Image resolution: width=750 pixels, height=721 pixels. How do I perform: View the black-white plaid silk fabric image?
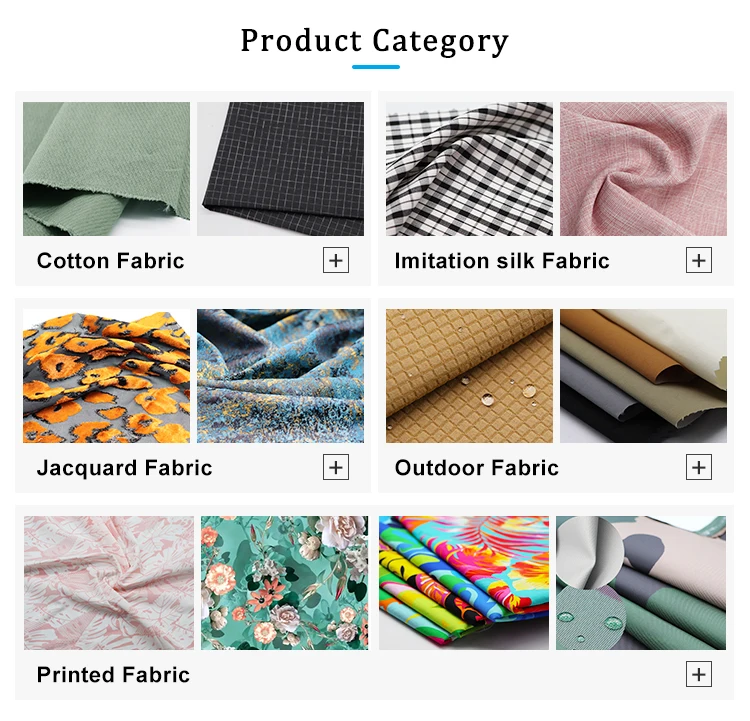469,169
